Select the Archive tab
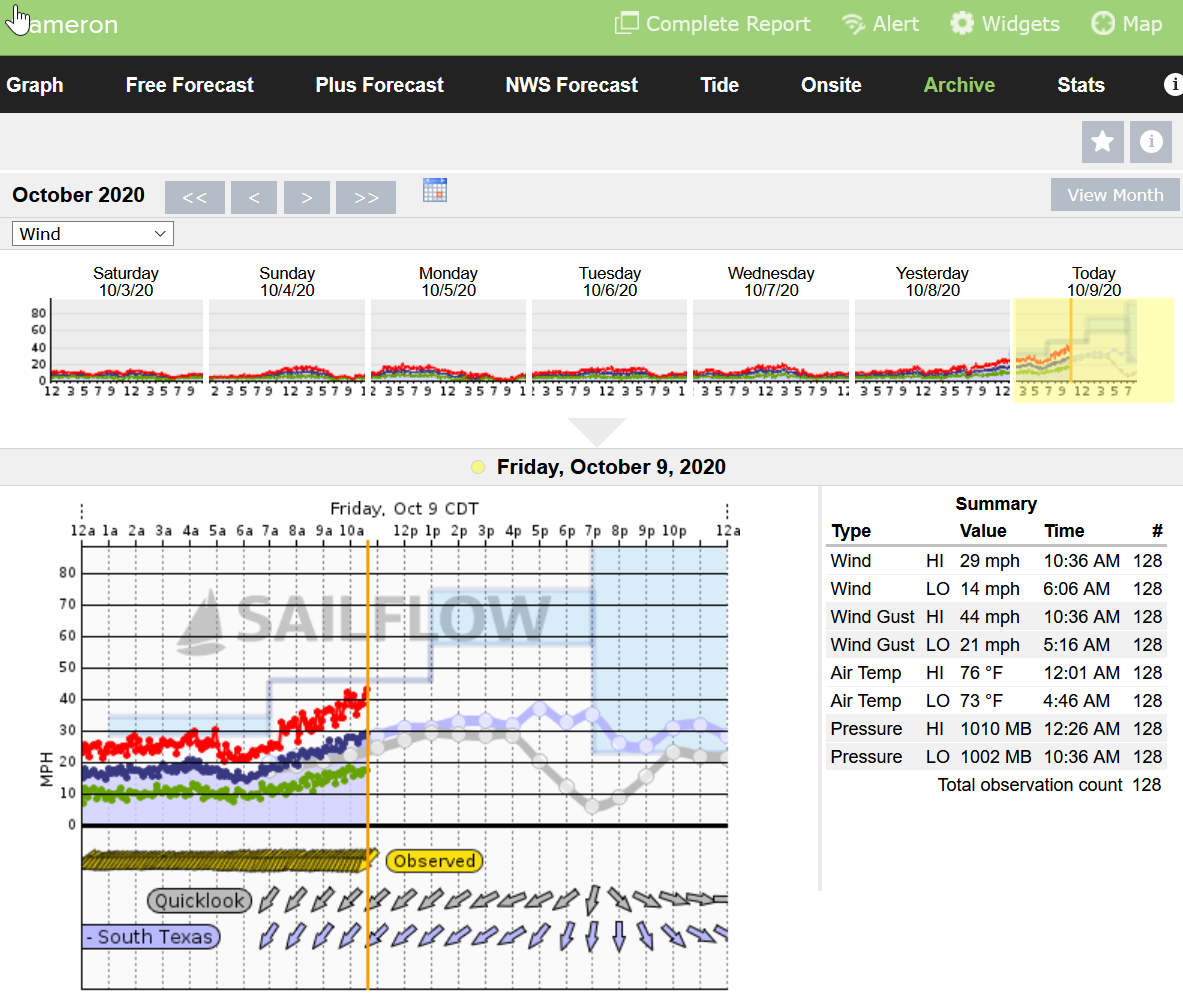 coord(959,85)
